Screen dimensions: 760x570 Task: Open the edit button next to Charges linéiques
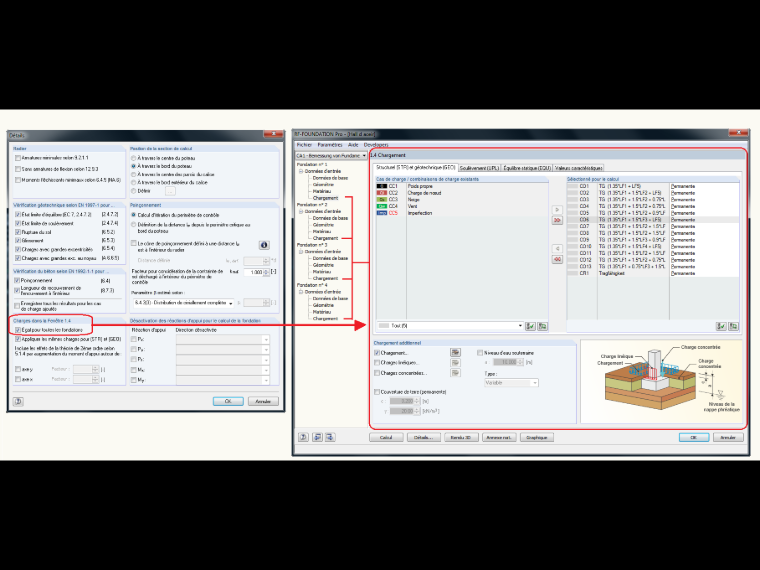tap(455, 363)
